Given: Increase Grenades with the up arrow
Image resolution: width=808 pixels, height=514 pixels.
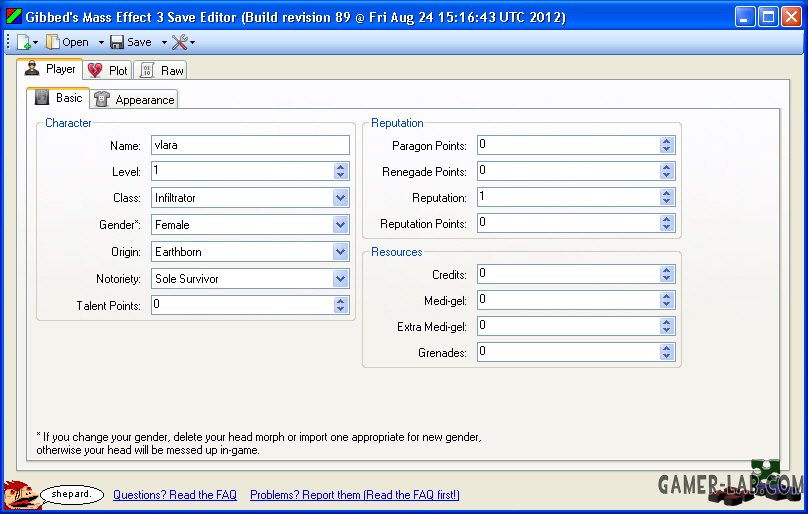Looking at the screenshot, I should pos(666,347).
